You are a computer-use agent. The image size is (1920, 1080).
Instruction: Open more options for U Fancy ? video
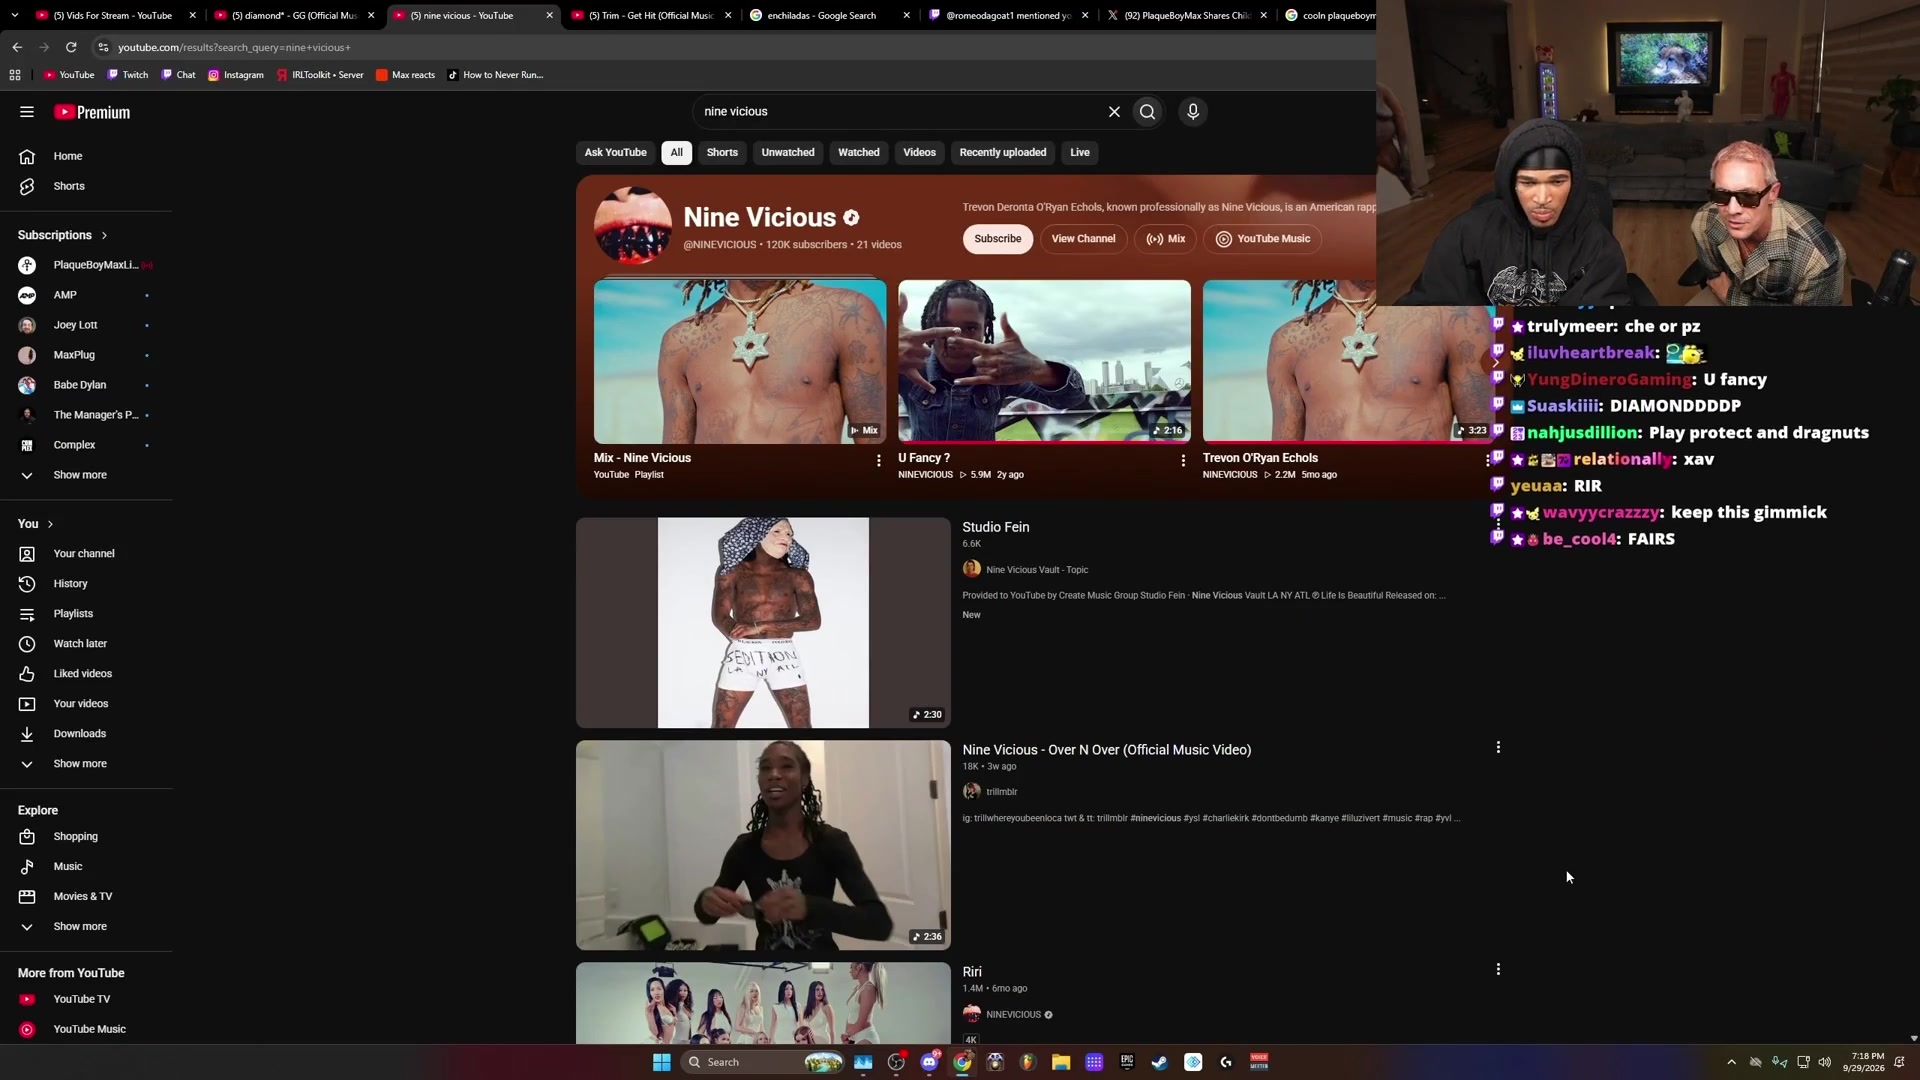(x=1183, y=461)
